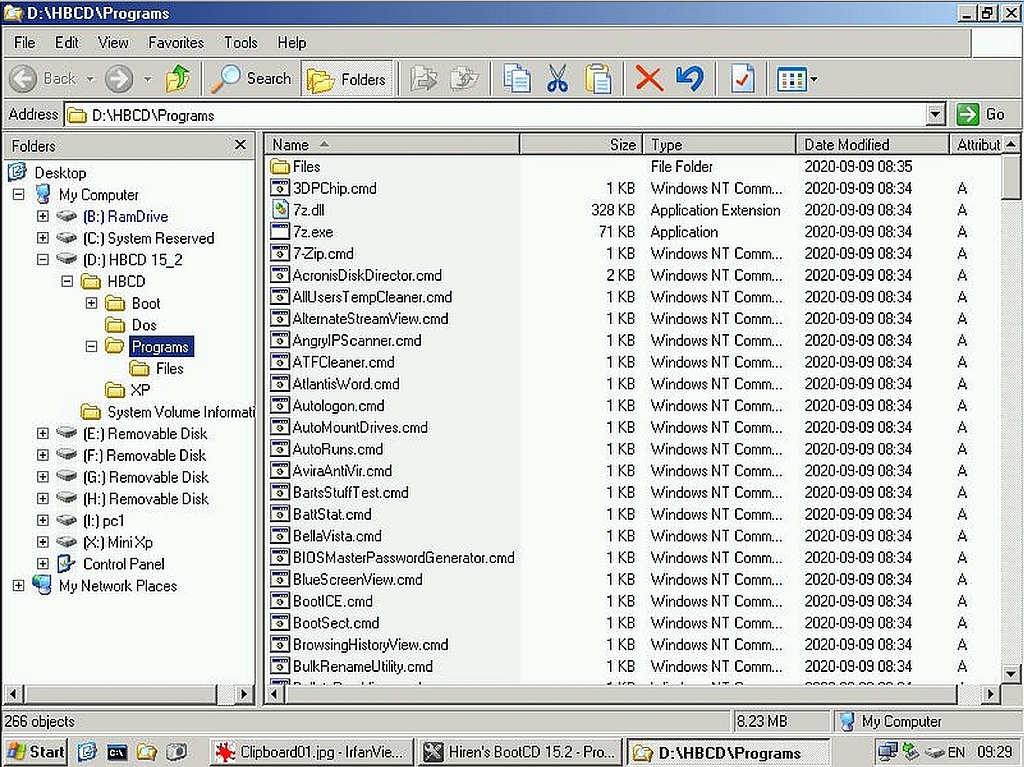Open the Views dropdown button

pos(797,80)
